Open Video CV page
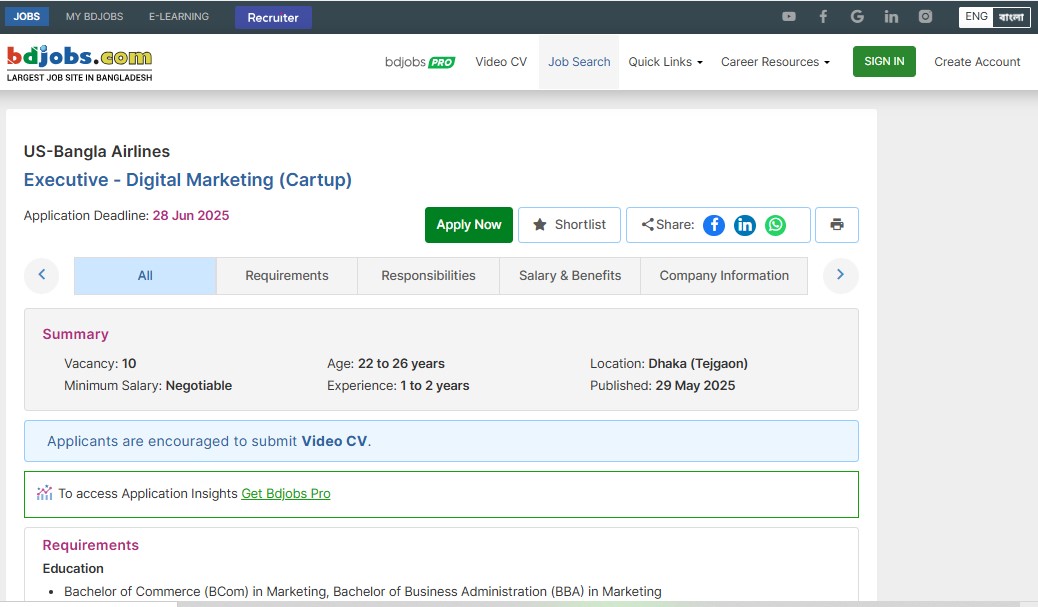 501,62
